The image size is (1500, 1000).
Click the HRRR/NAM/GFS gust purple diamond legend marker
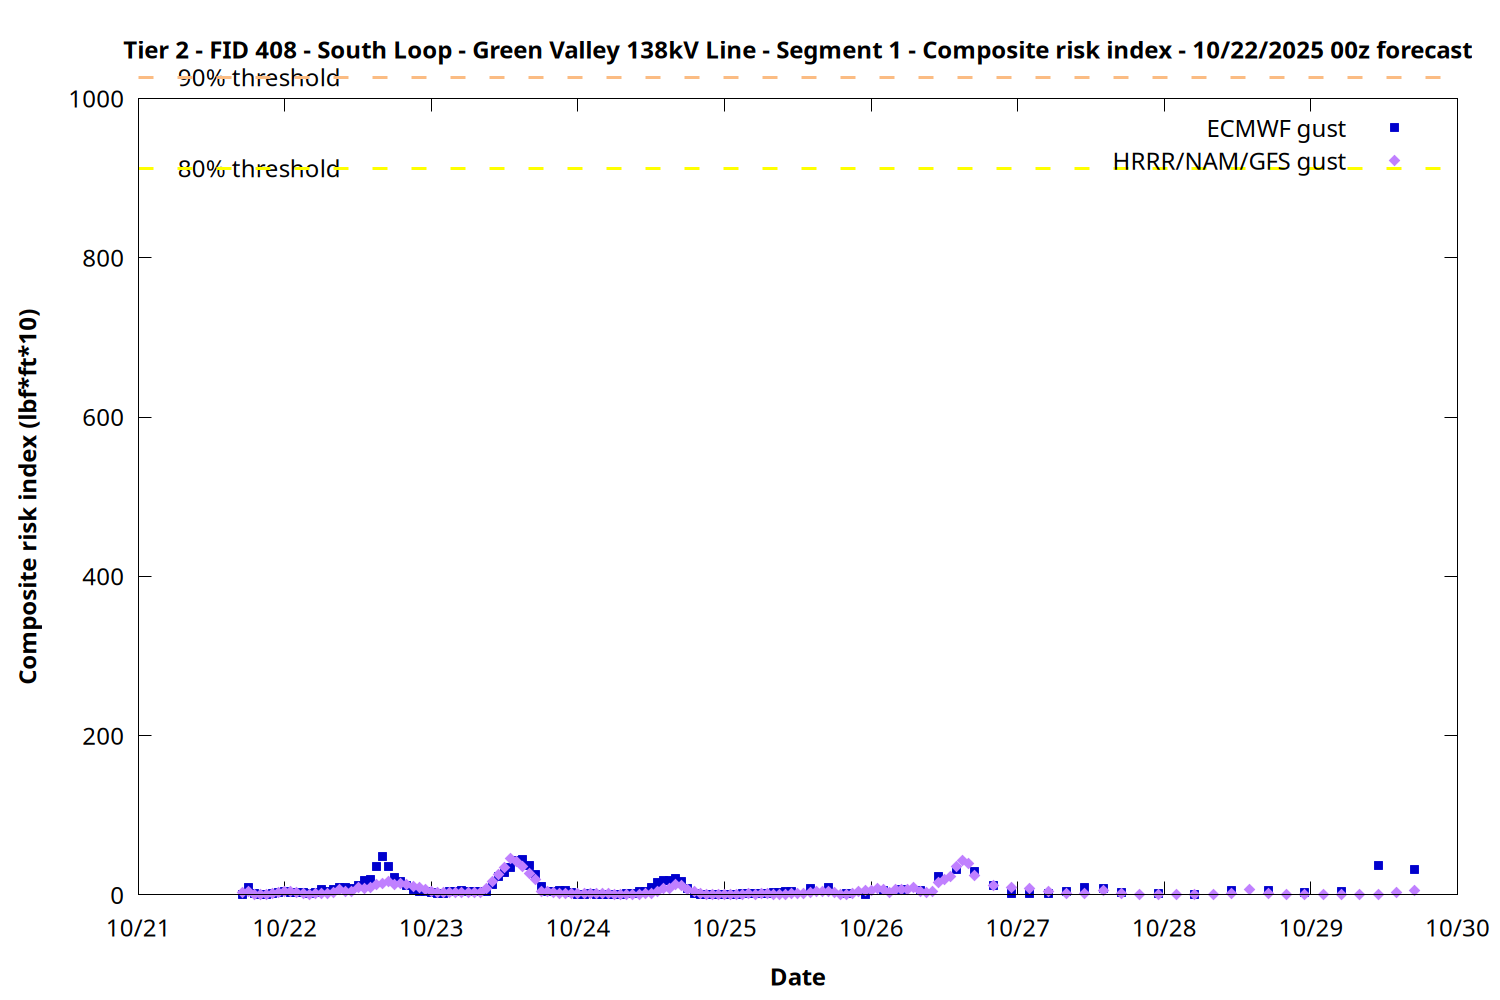pyautogui.click(x=1394, y=161)
